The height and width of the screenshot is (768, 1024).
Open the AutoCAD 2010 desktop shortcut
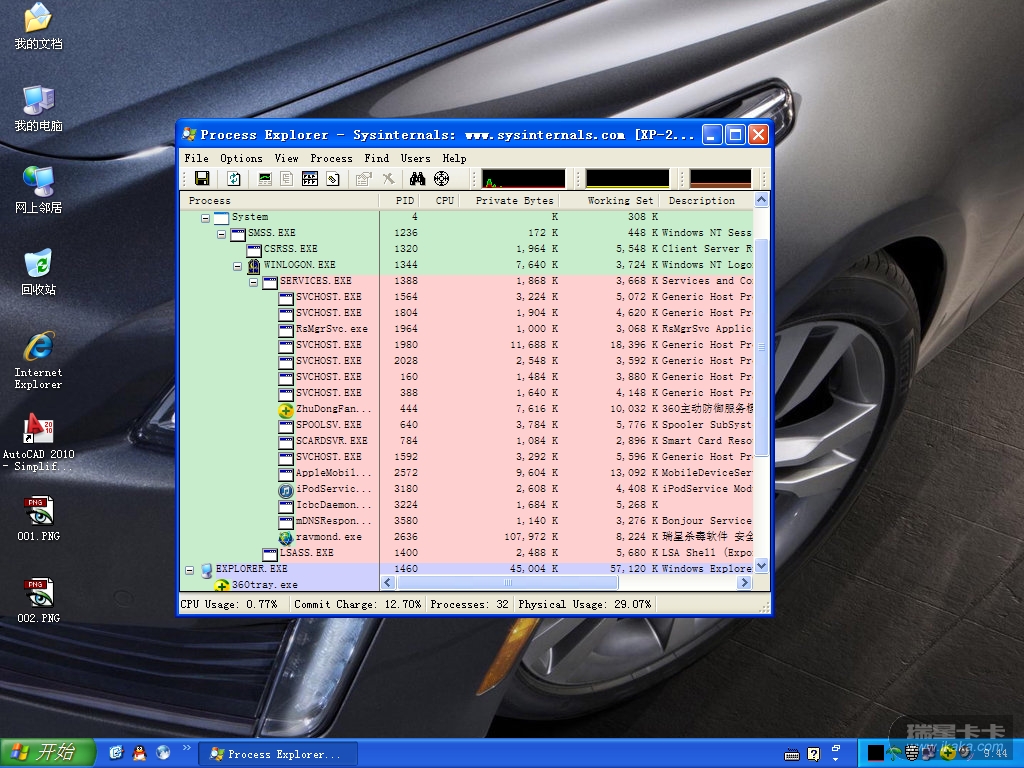(38, 430)
